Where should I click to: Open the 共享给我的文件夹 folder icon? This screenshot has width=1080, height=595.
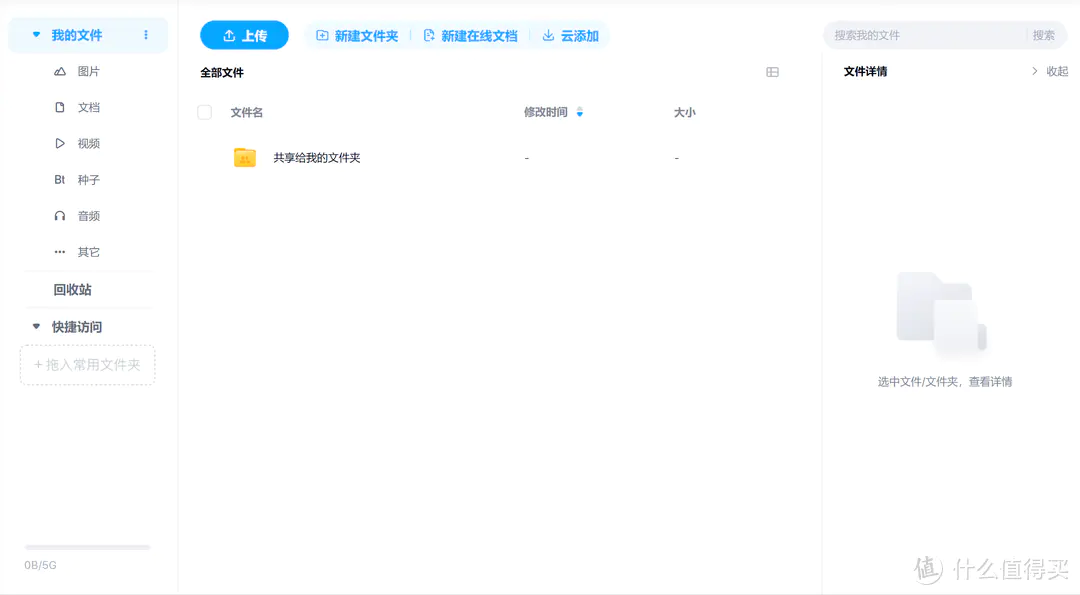coord(244,157)
